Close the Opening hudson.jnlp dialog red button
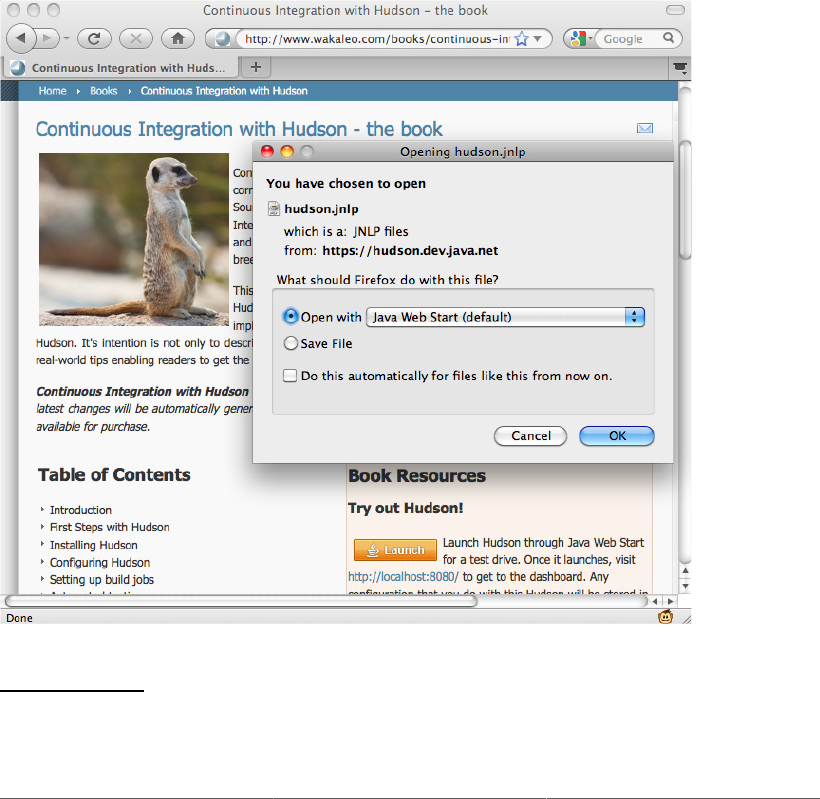The image size is (820, 799). pos(267,152)
